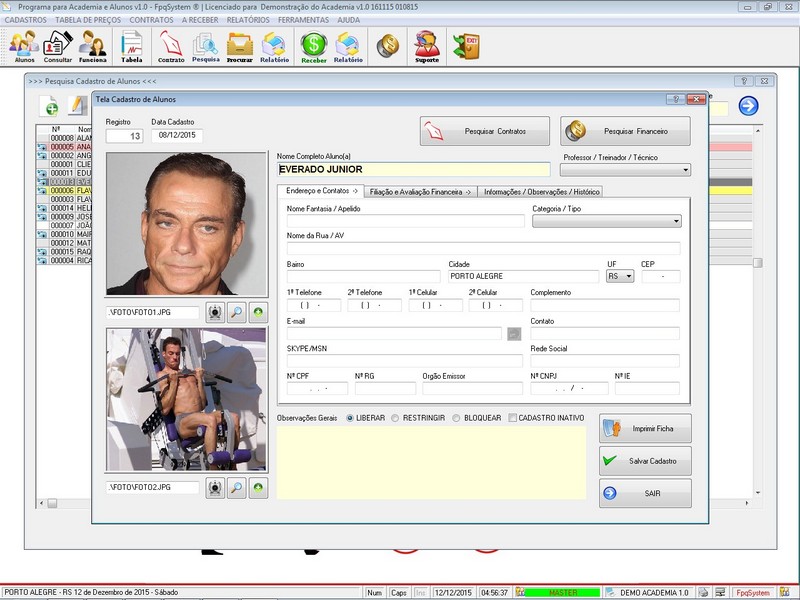Viewport: 800px width, 600px height.
Task: Click the Nº CPF input field
Action: pos(317,388)
